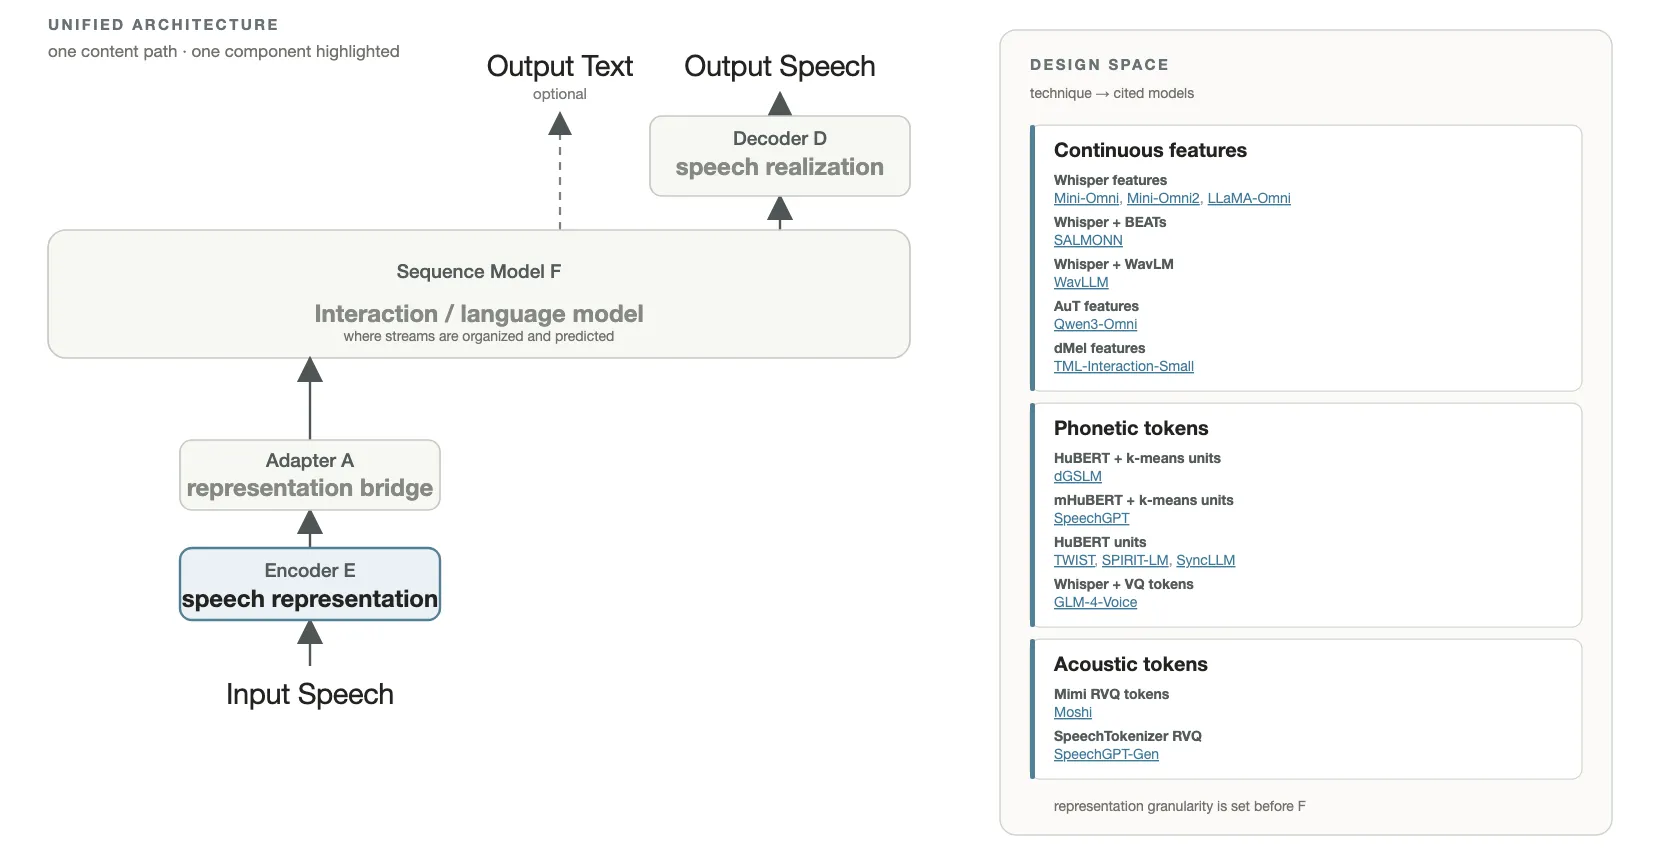Open the Moshi link
This screenshot has width=1660, height=865.
1073,712
